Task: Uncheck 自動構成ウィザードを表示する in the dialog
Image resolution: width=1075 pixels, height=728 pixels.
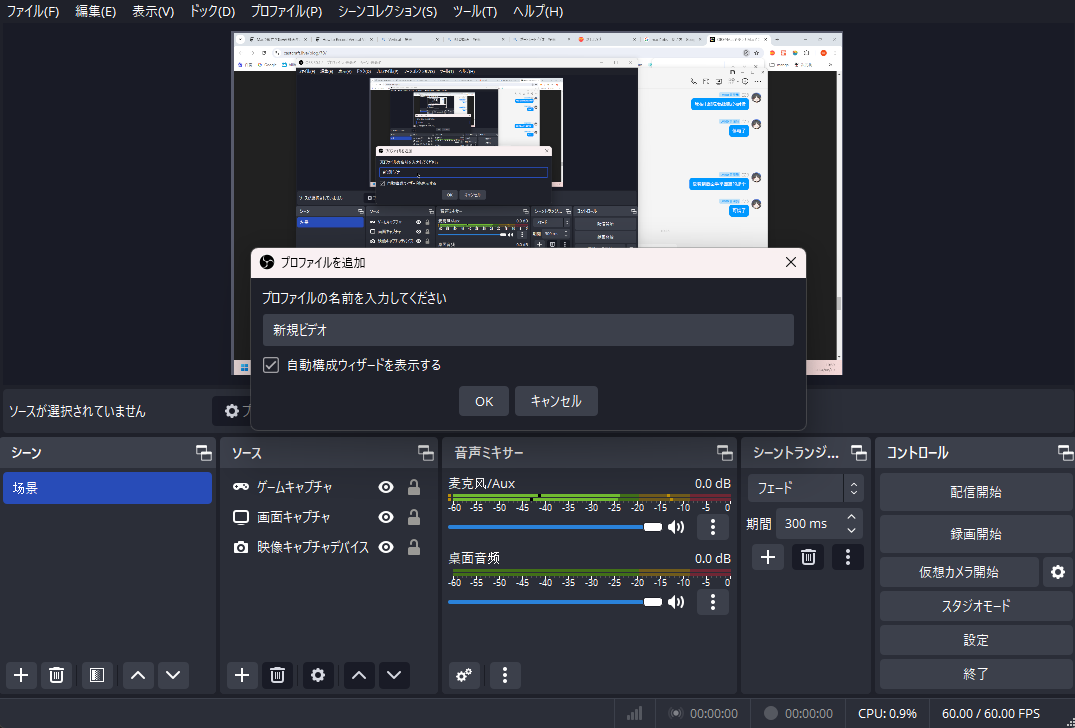Action: click(x=271, y=365)
